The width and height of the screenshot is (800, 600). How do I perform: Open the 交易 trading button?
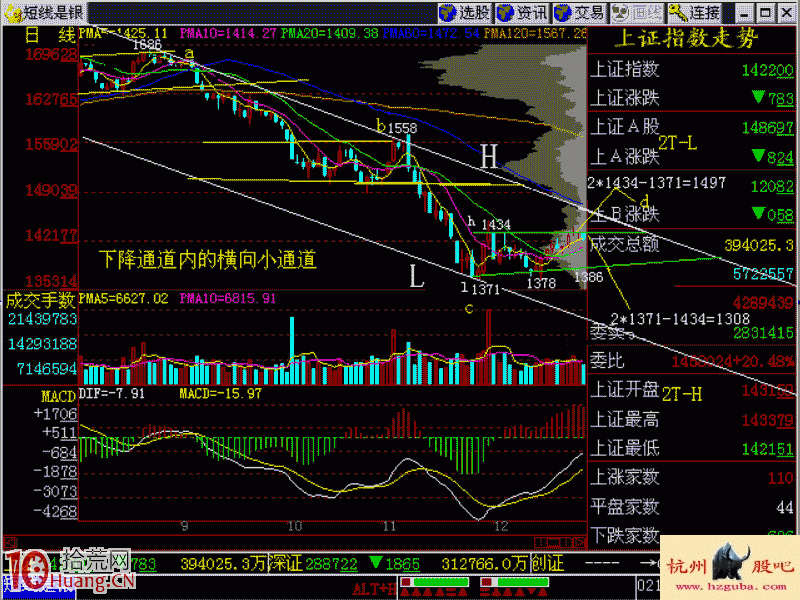click(x=581, y=13)
